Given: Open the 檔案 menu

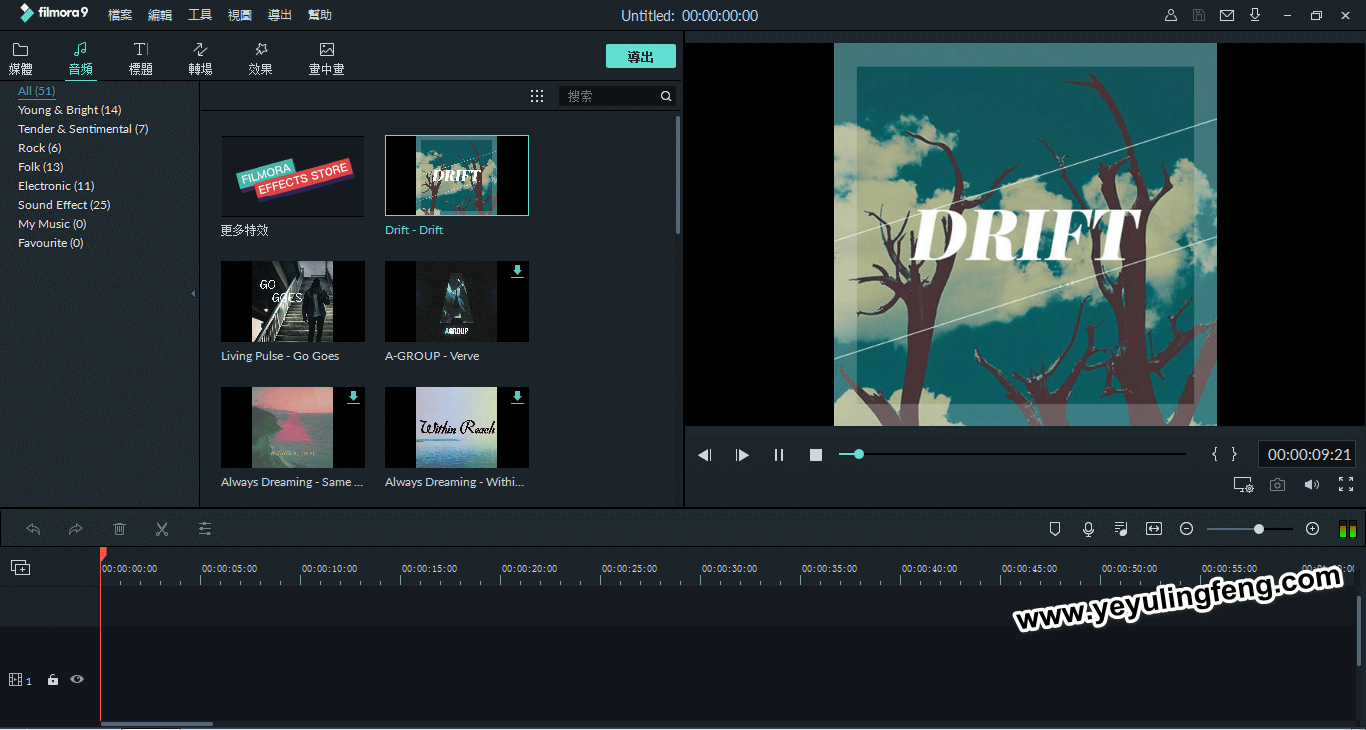Looking at the screenshot, I should pyautogui.click(x=120, y=15).
